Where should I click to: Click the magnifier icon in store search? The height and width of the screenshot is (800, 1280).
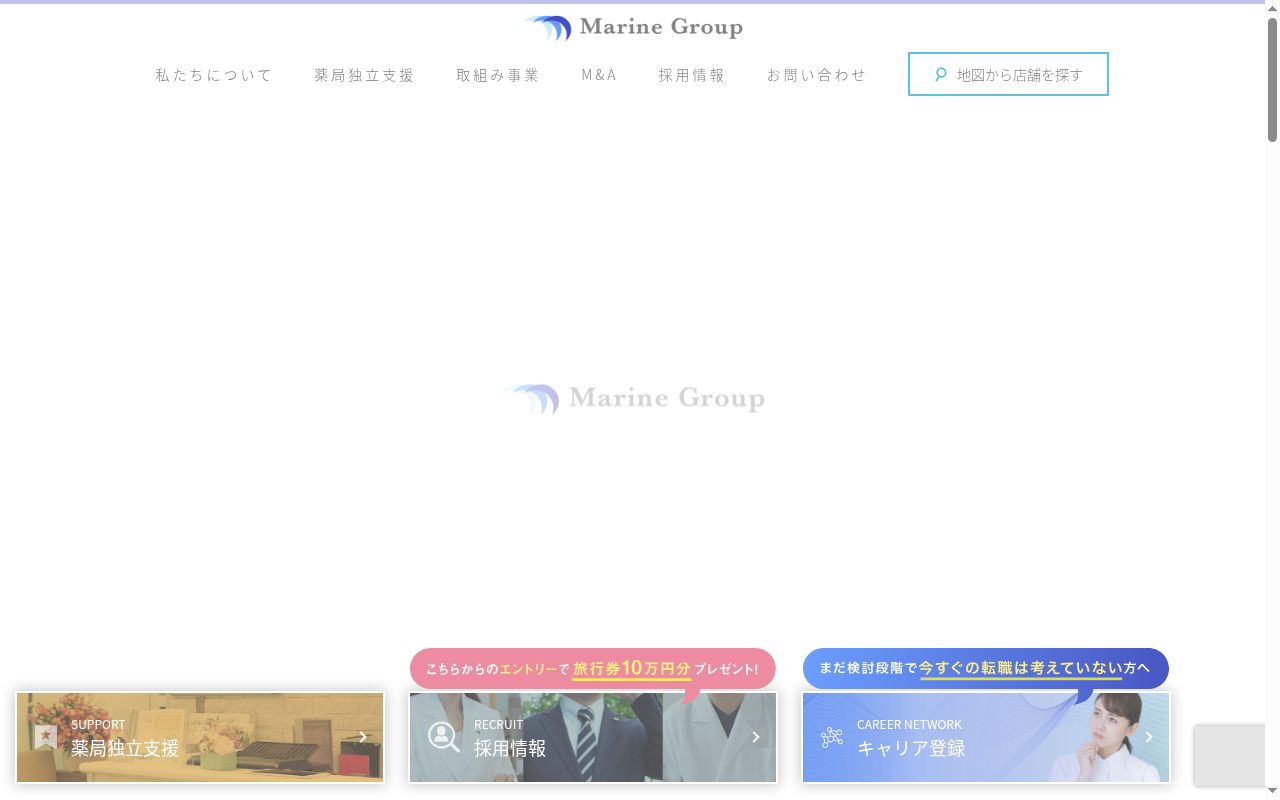(x=940, y=74)
